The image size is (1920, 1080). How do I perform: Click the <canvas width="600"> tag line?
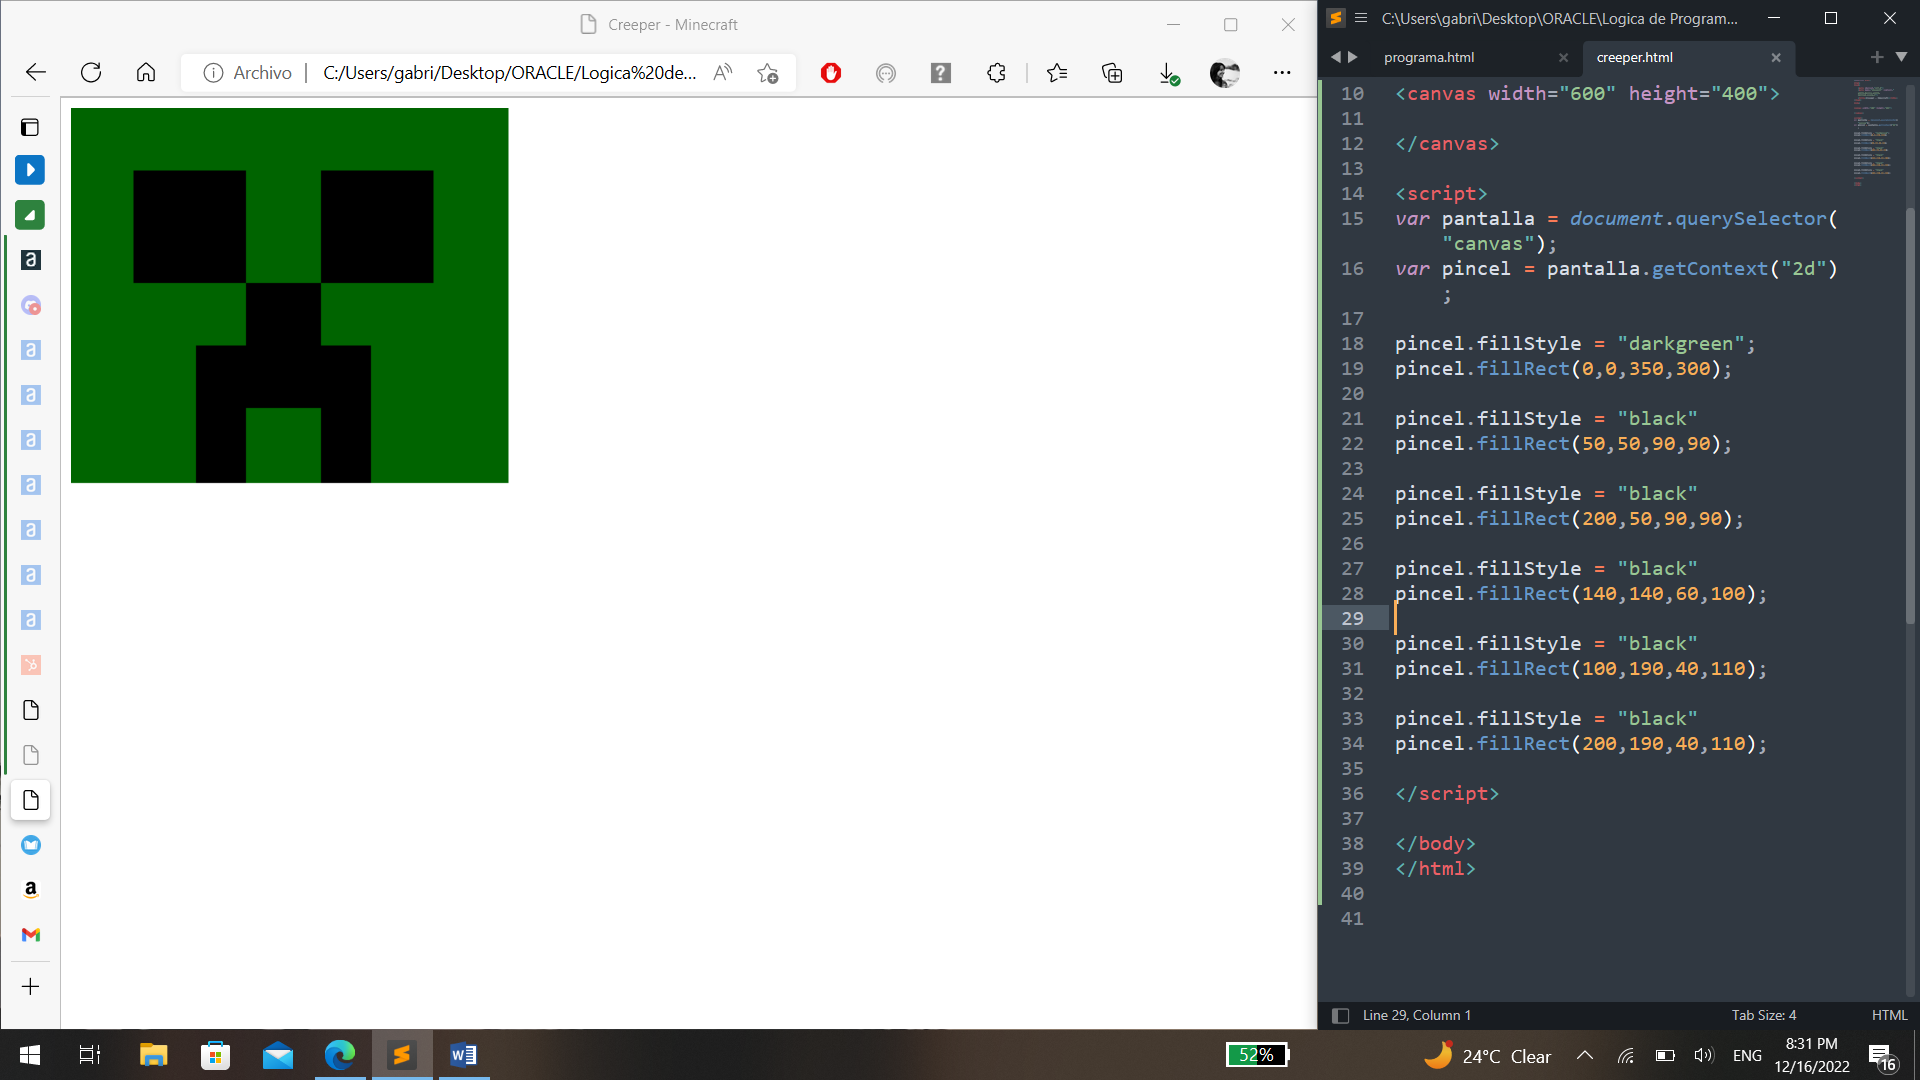click(1587, 93)
